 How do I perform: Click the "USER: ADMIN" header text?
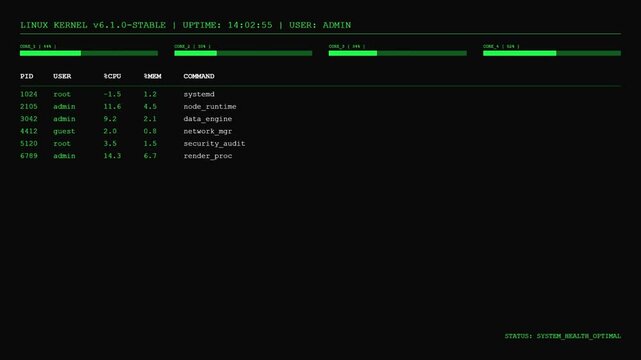(320, 25)
